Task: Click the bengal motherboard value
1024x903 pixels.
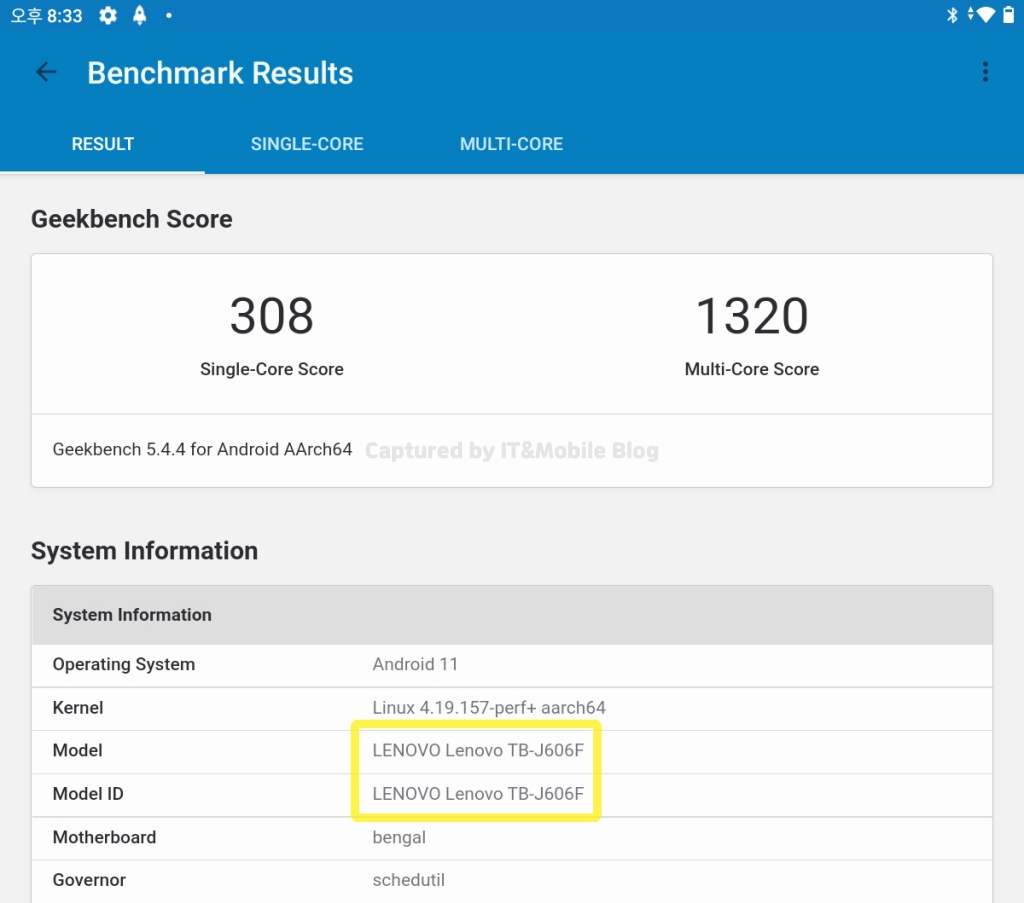Action: coord(399,838)
